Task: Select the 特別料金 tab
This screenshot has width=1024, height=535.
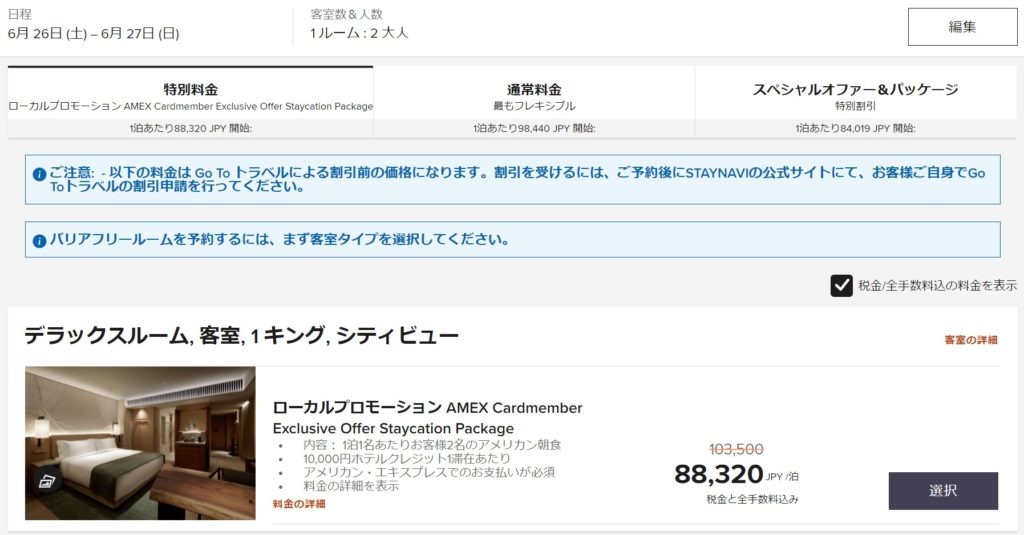Action: click(190, 97)
